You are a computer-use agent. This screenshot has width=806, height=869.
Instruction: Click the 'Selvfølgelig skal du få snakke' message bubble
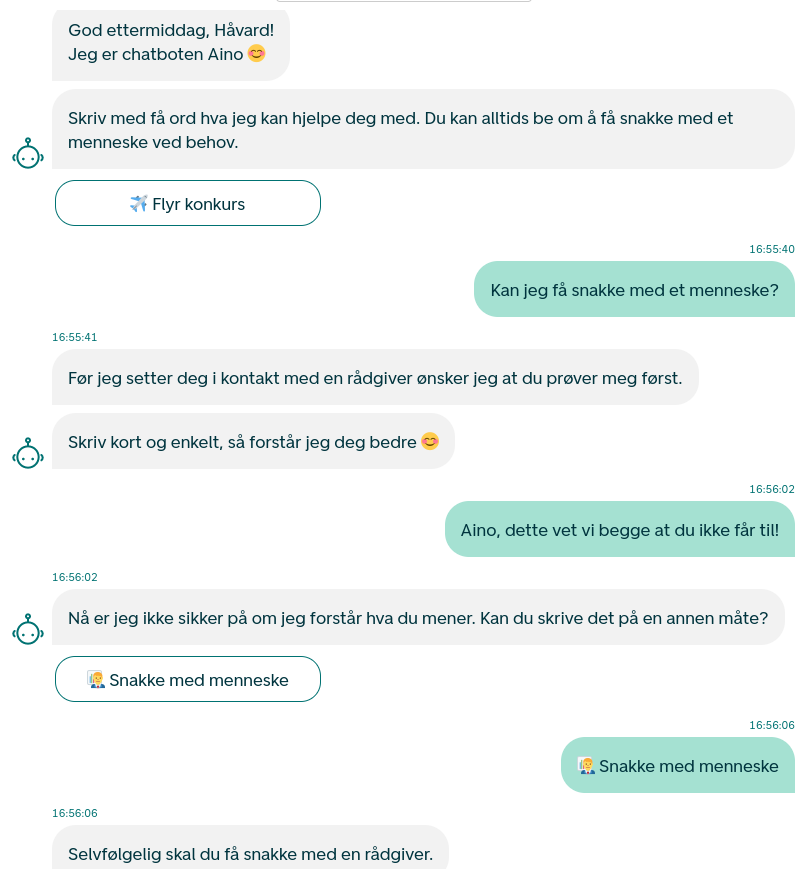pyautogui.click(x=250, y=853)
